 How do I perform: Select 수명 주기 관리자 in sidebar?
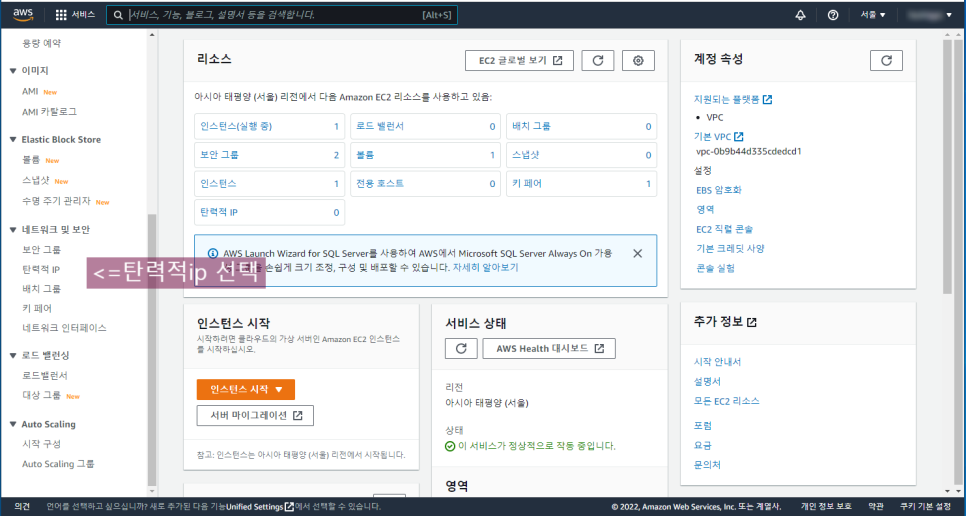(56, 201)
